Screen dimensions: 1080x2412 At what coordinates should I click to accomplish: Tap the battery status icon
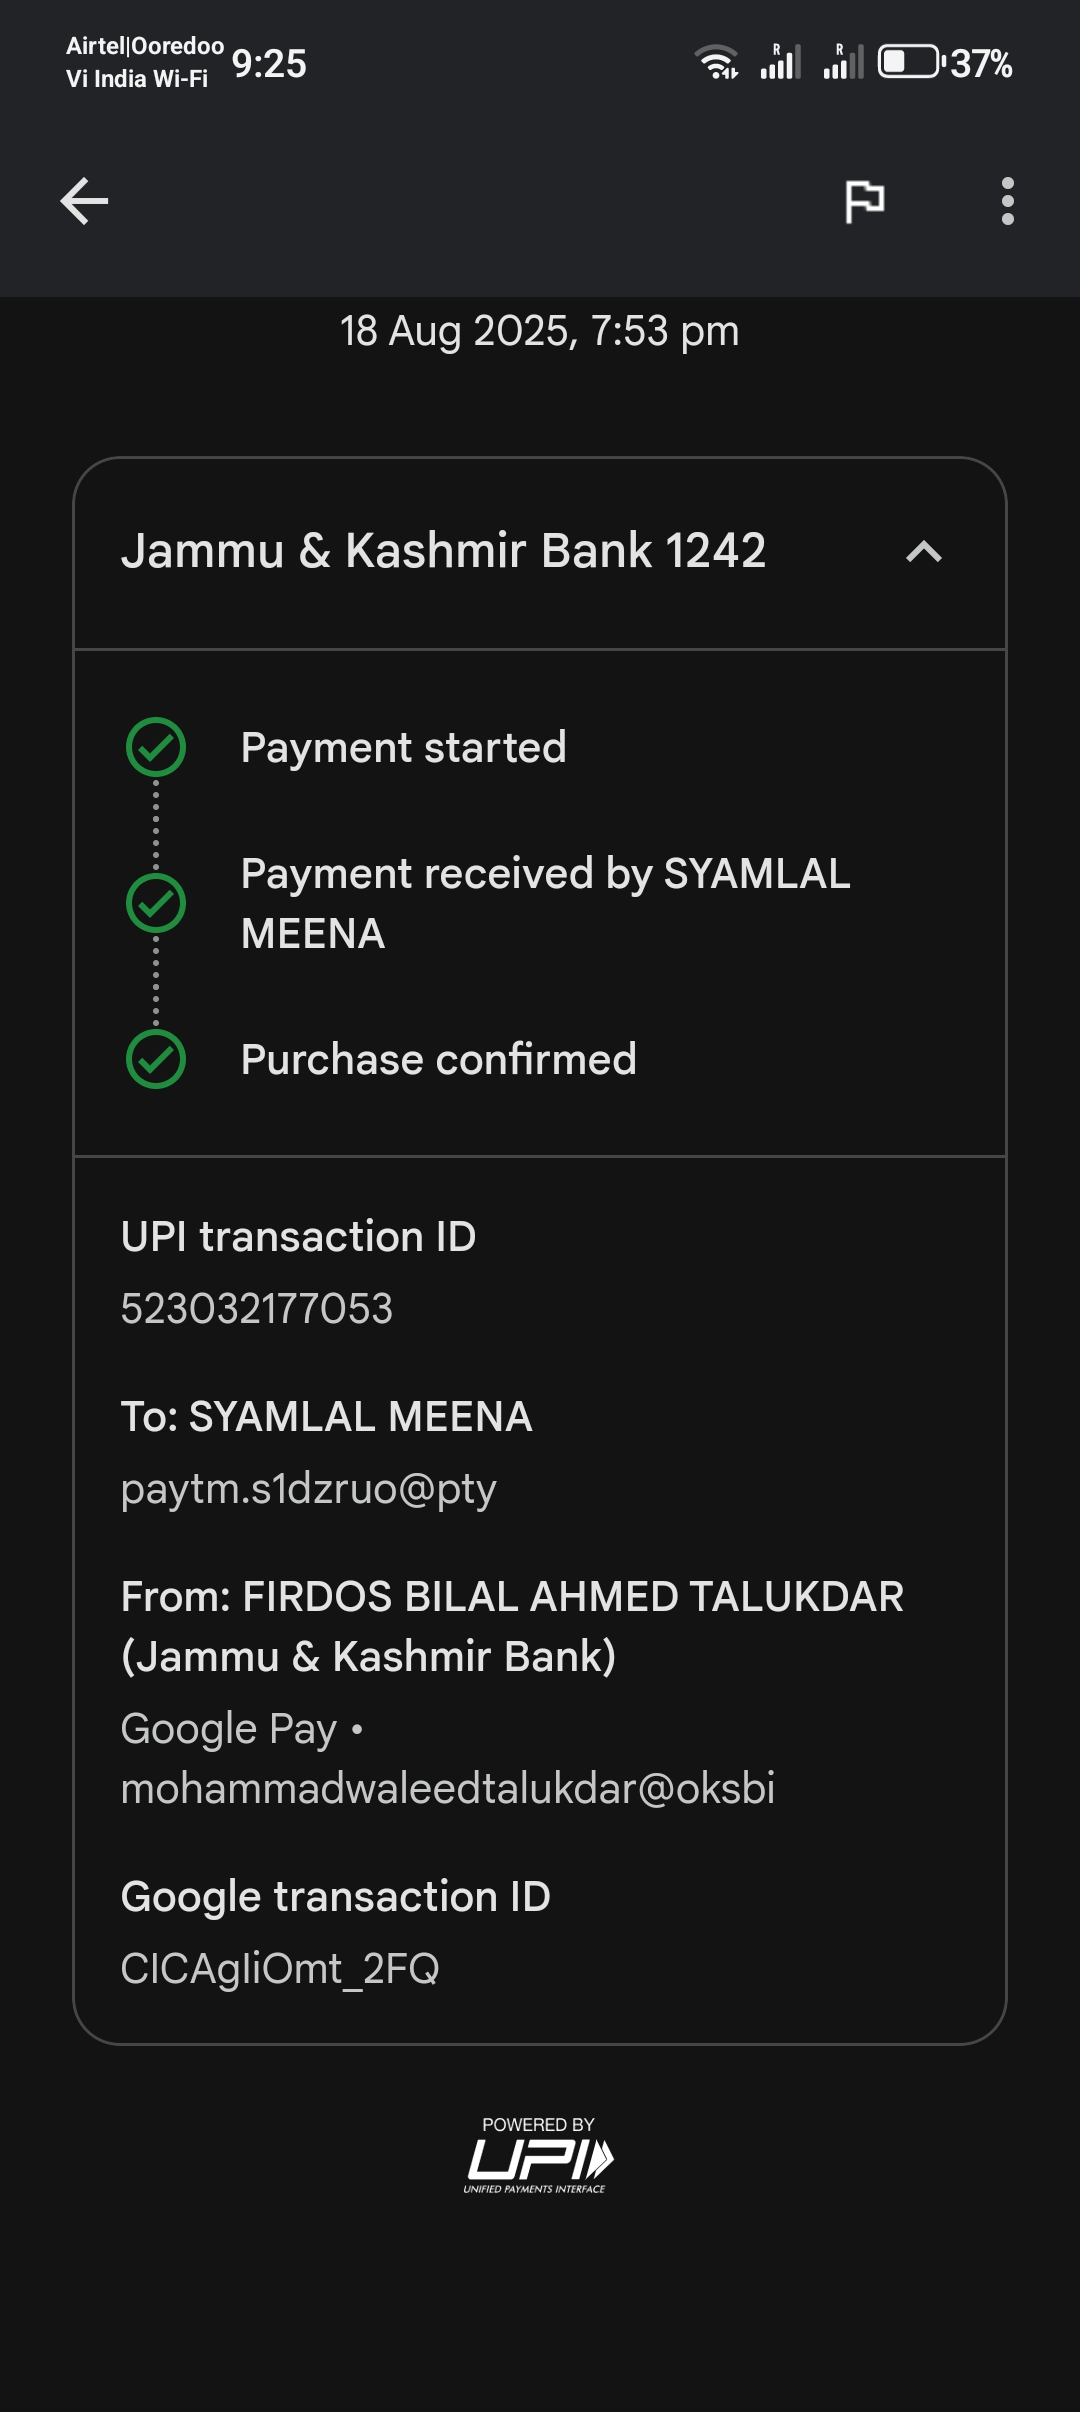[909, 62]
